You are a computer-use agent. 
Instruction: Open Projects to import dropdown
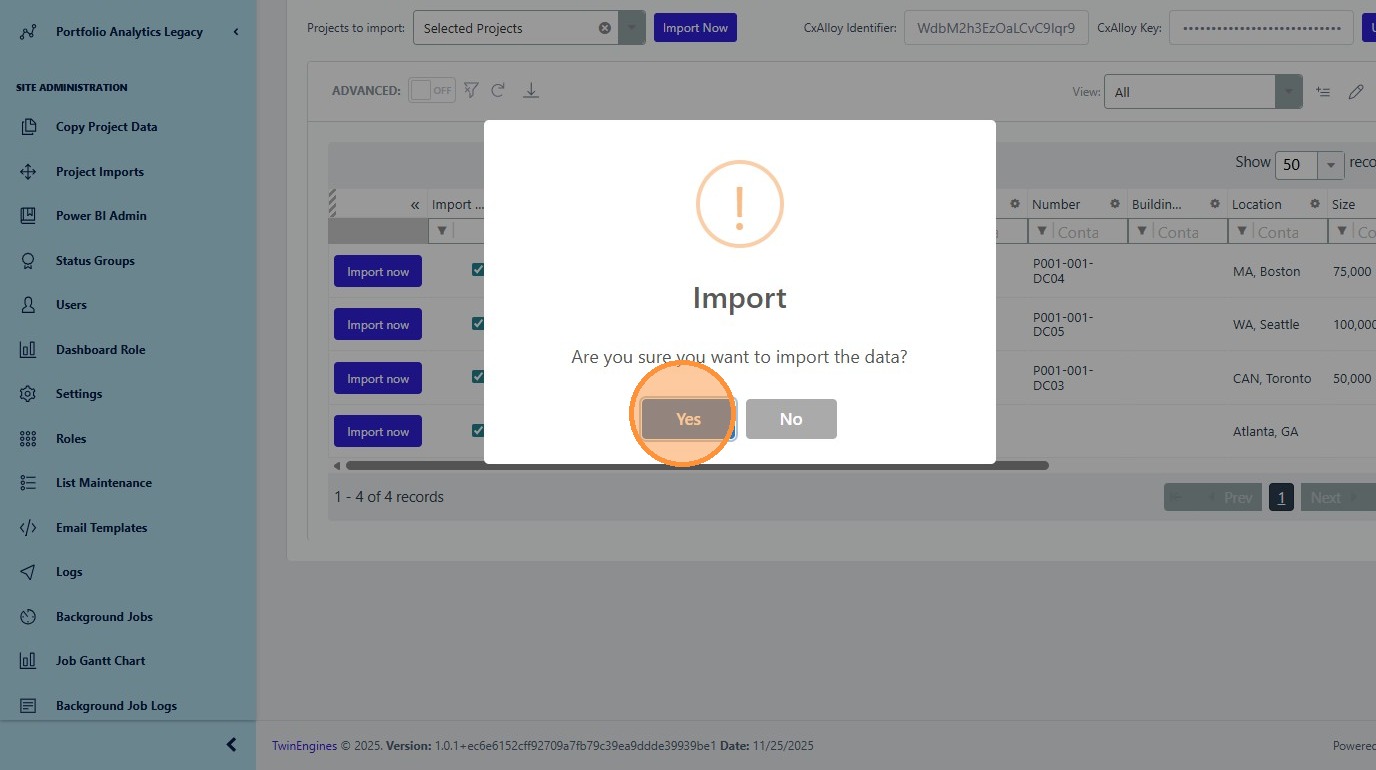[632, 28]
